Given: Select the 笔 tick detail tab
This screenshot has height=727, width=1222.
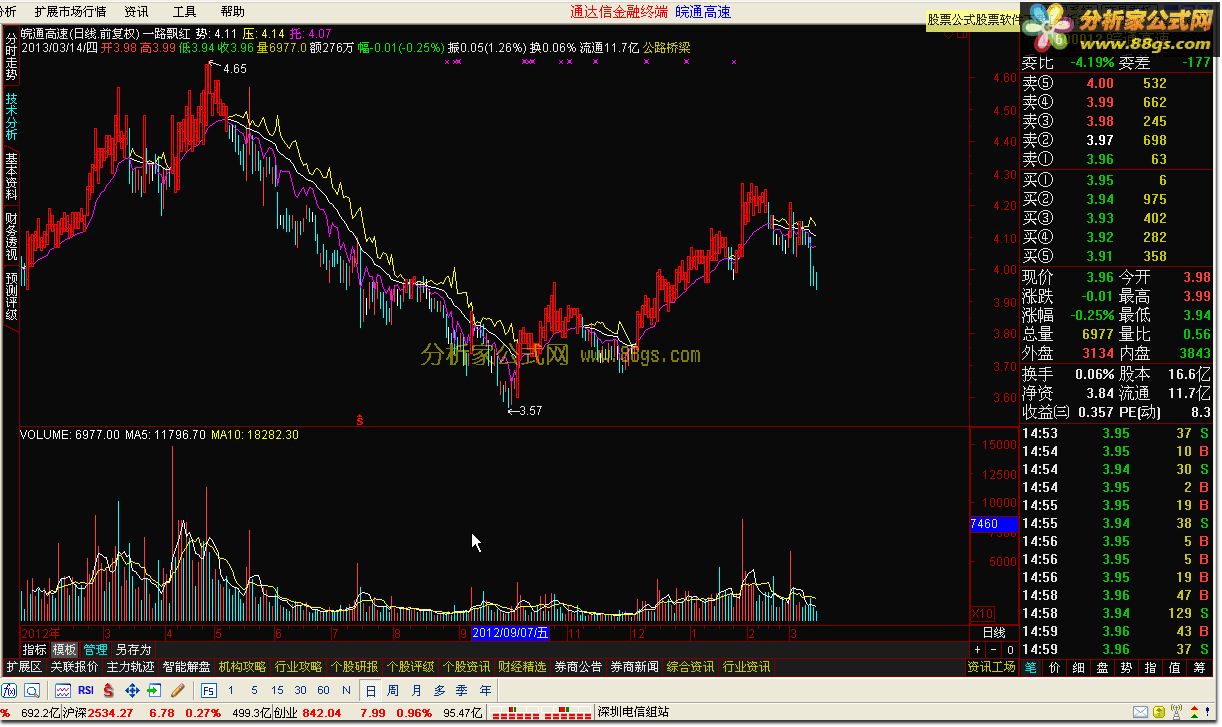Looking at the screenshot, I should (1031, 668).
